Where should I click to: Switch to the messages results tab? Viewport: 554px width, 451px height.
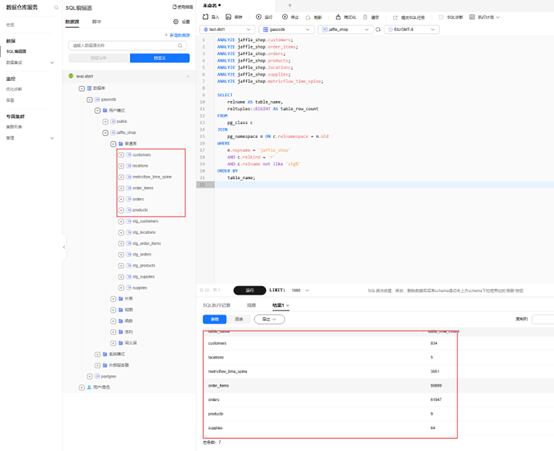pos(251,305)
